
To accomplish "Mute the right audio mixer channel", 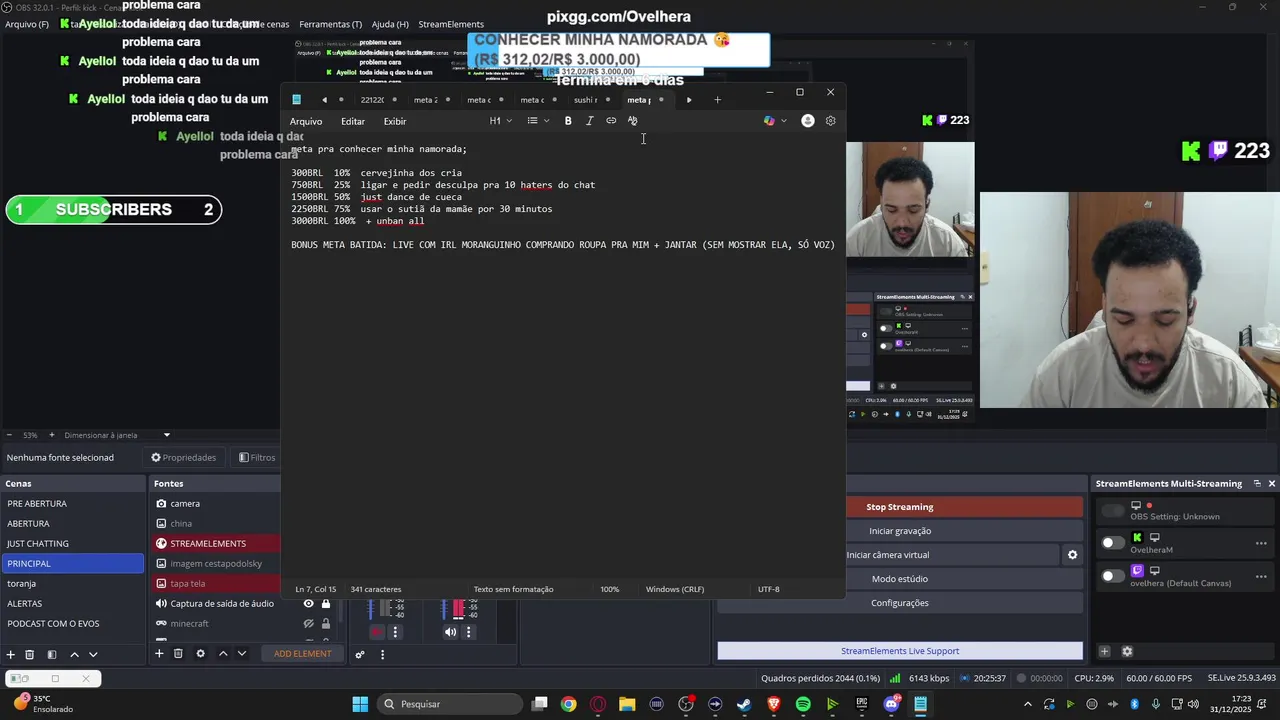I will tap(450, 632).
